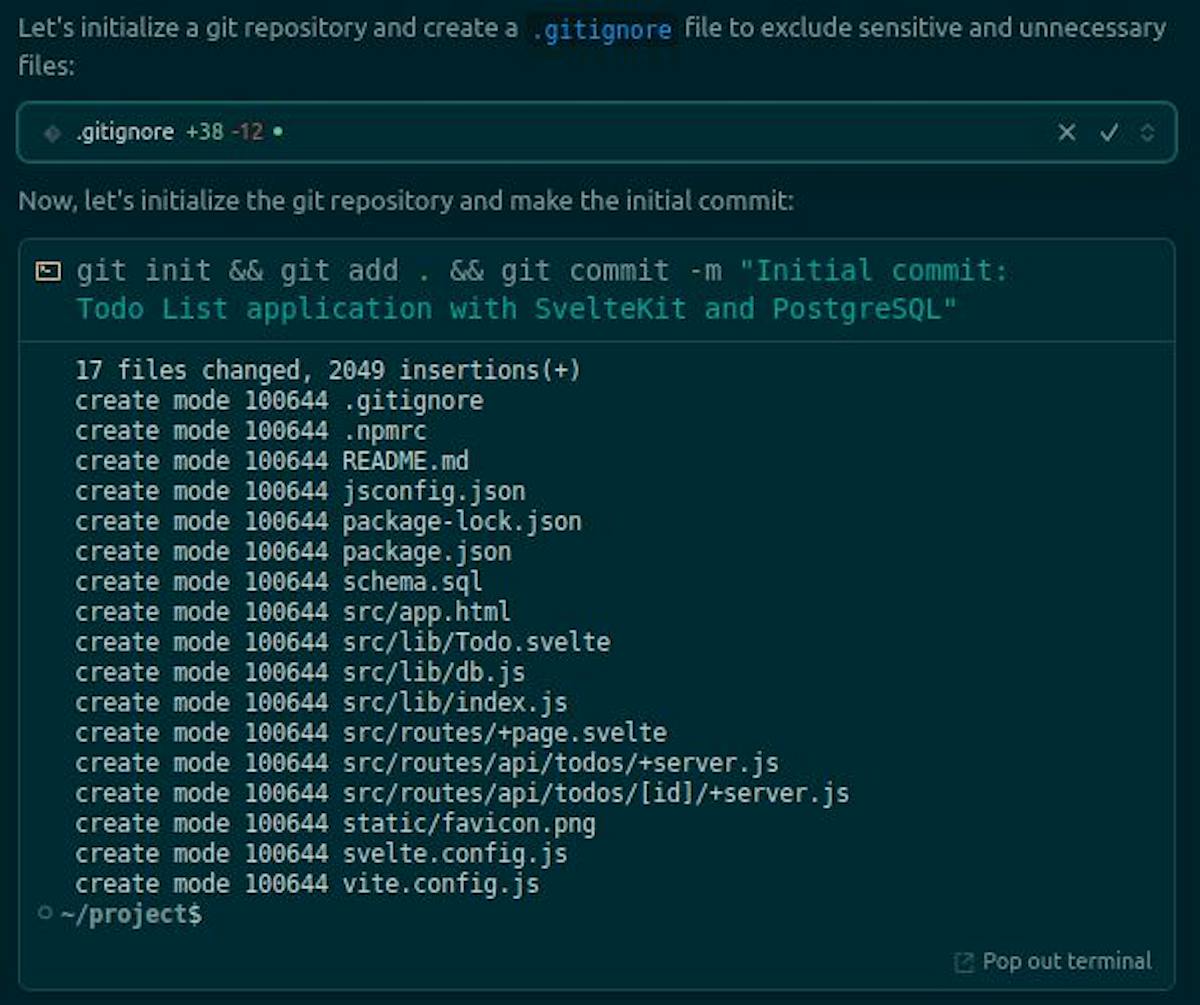Select the src/lib/Todo.svelte output line
Image resolution: width=1200 pixels, height=1005 pixels.
342,642
